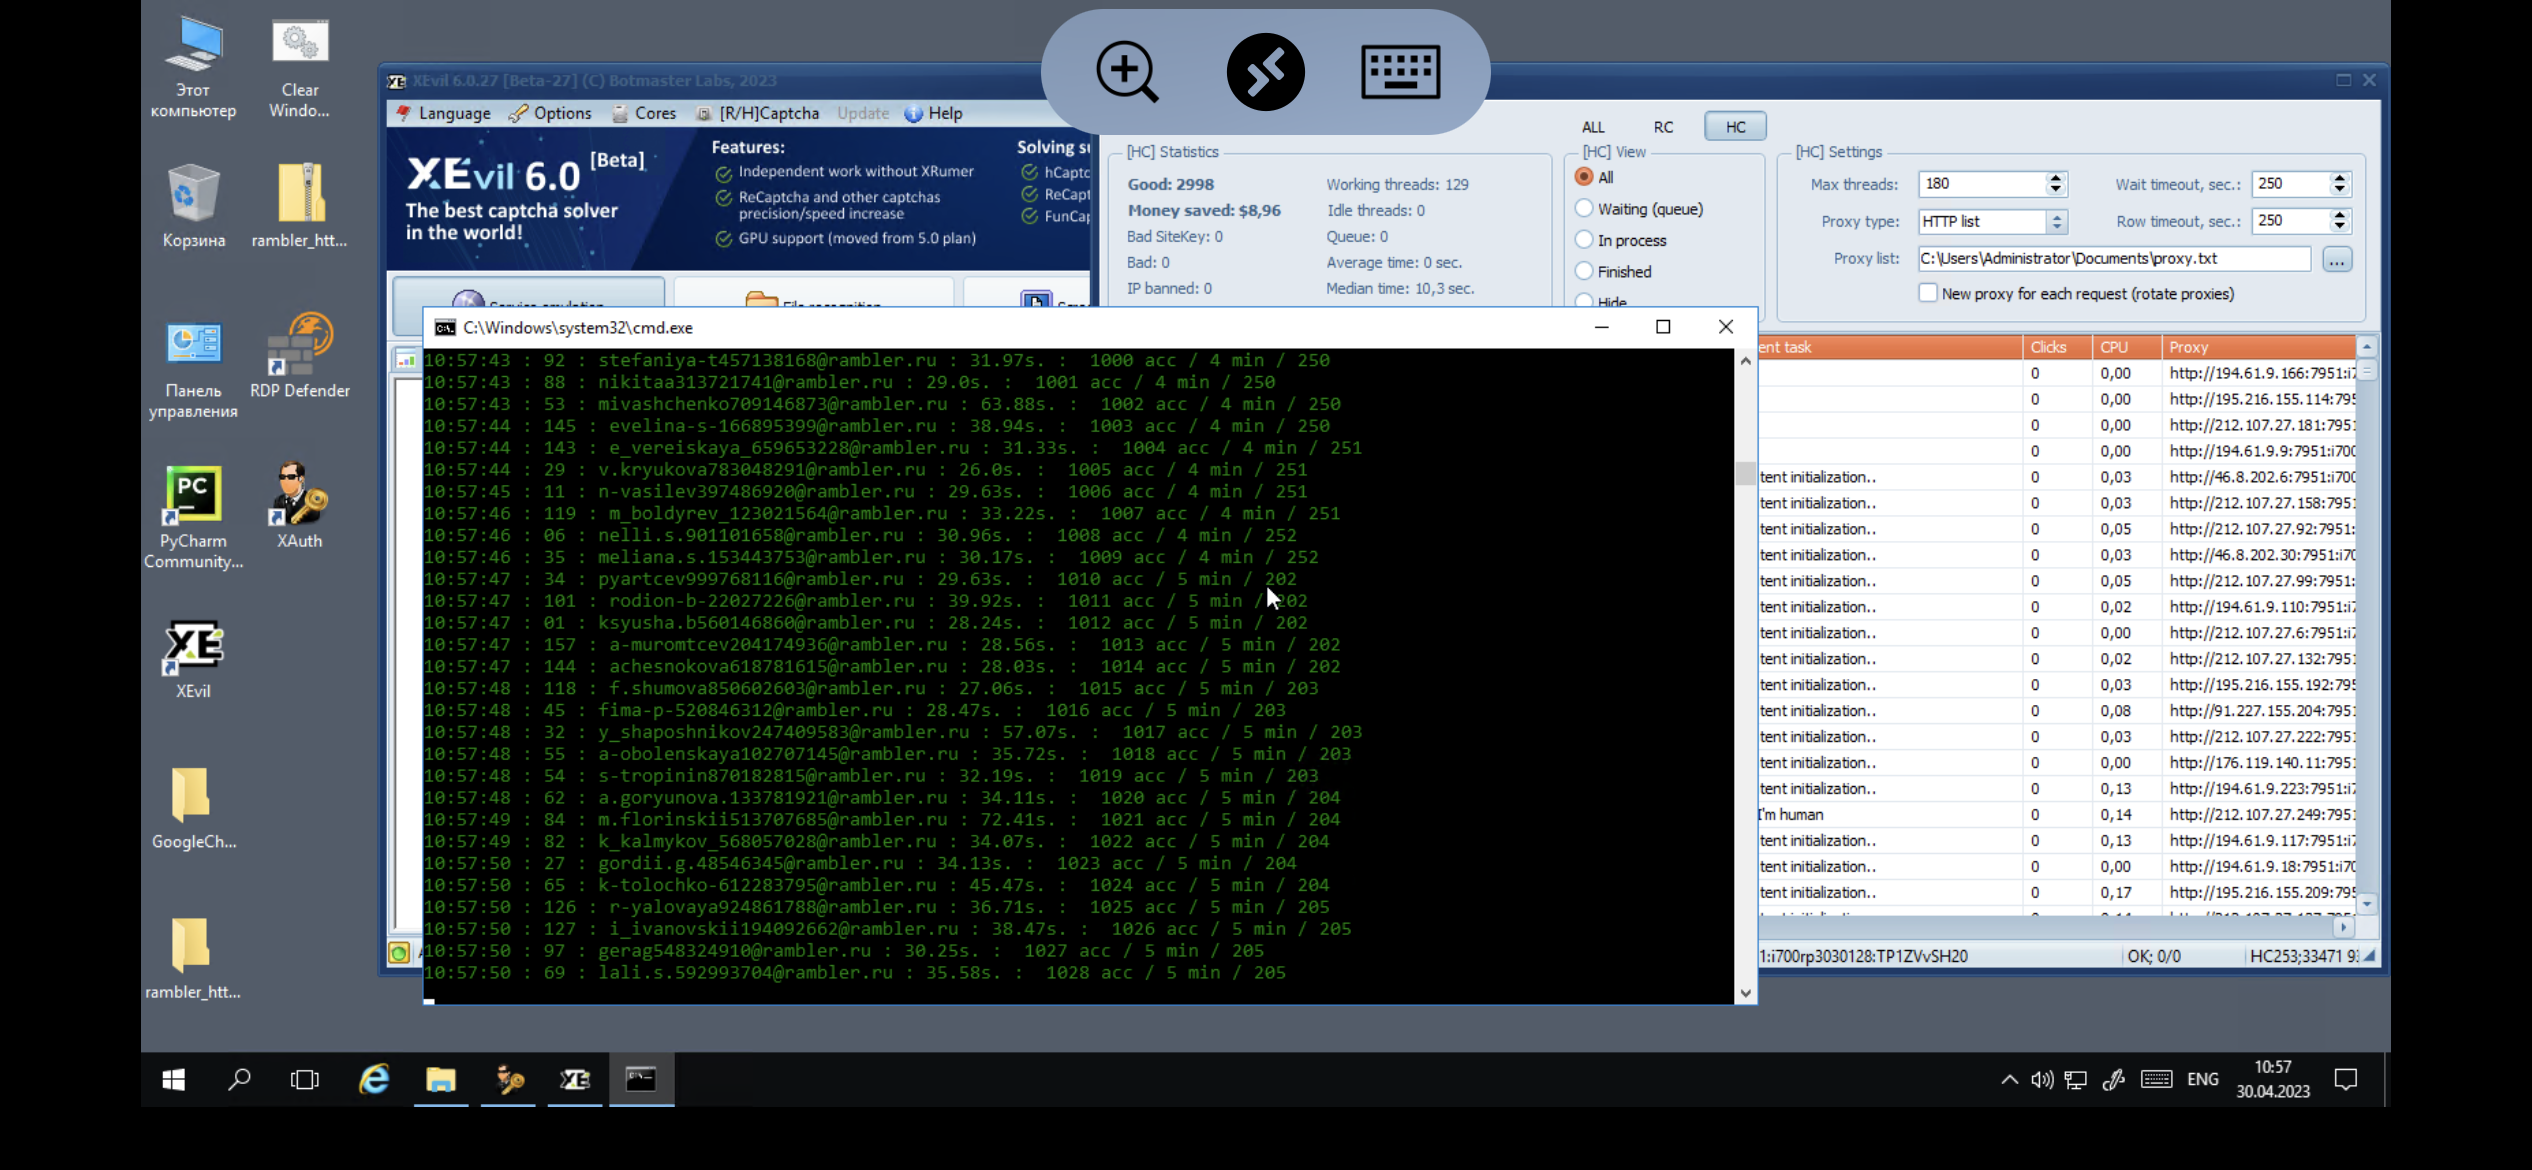The width and height of the screenshot is (2532, 1170).
Task: Open the on-screen keyboard icon
Action: coord(1400,72)
